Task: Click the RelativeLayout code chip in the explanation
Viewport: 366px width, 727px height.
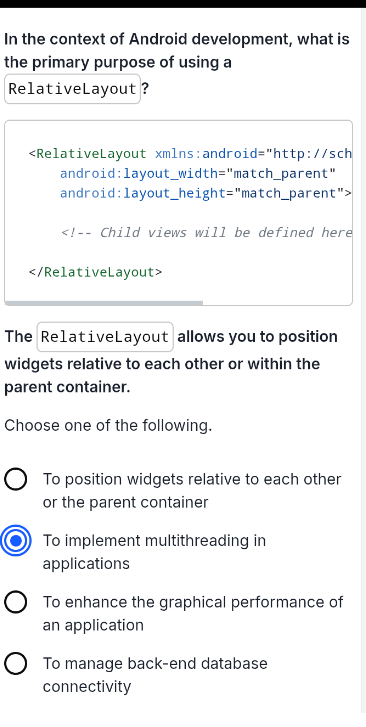Action: [105, 337]
